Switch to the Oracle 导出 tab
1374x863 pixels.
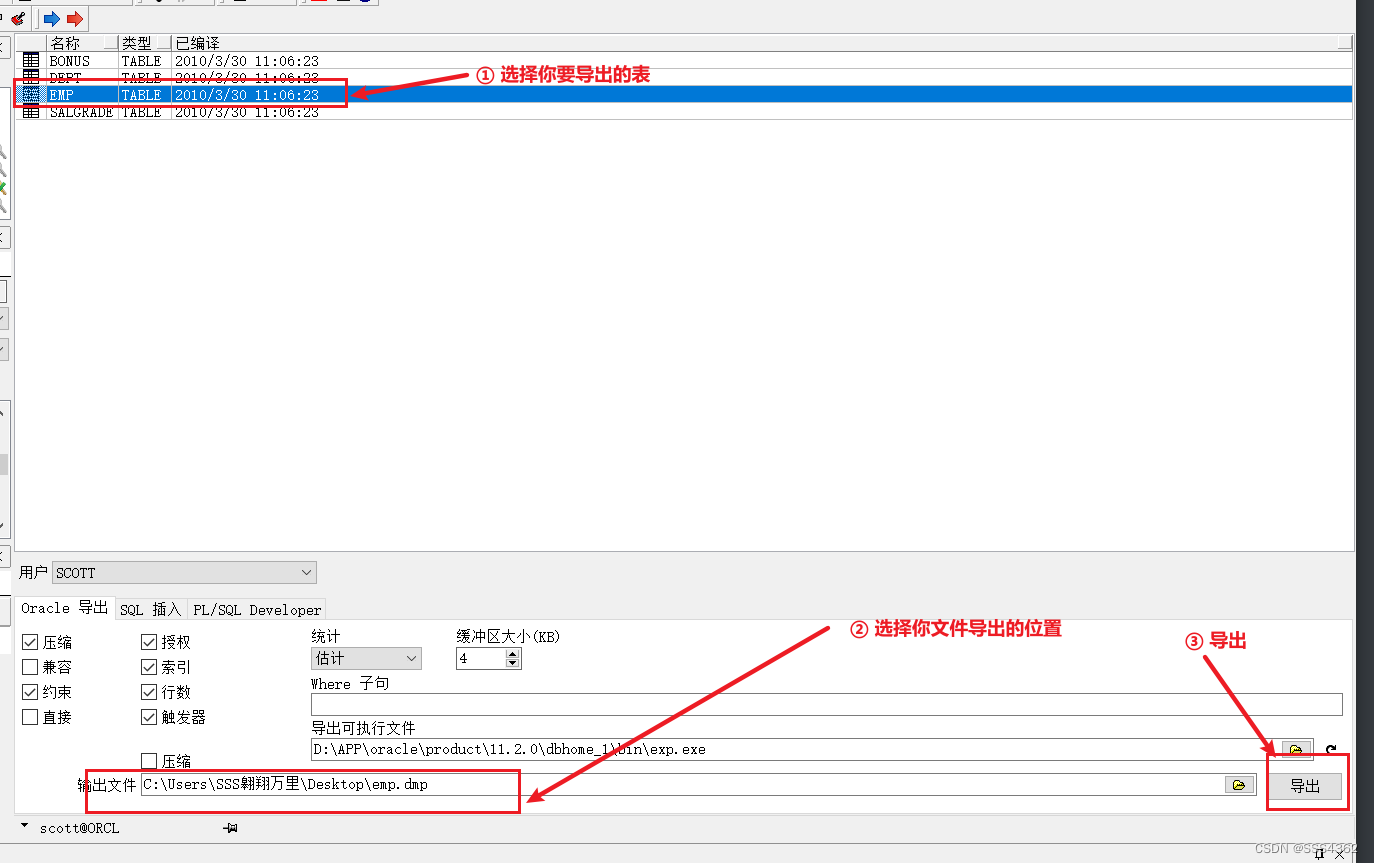(x=65, y=608)
